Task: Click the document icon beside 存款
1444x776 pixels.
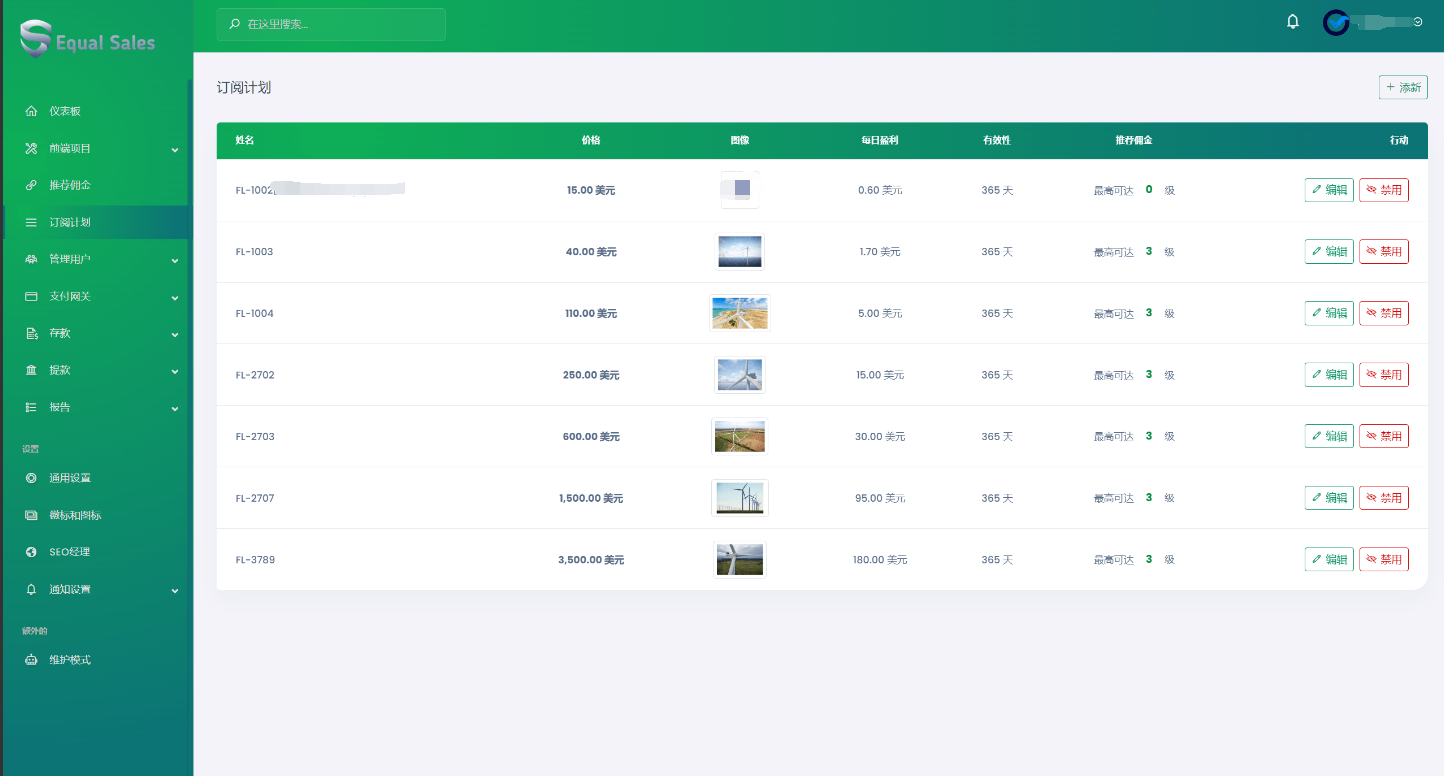Action: [31, 333]
